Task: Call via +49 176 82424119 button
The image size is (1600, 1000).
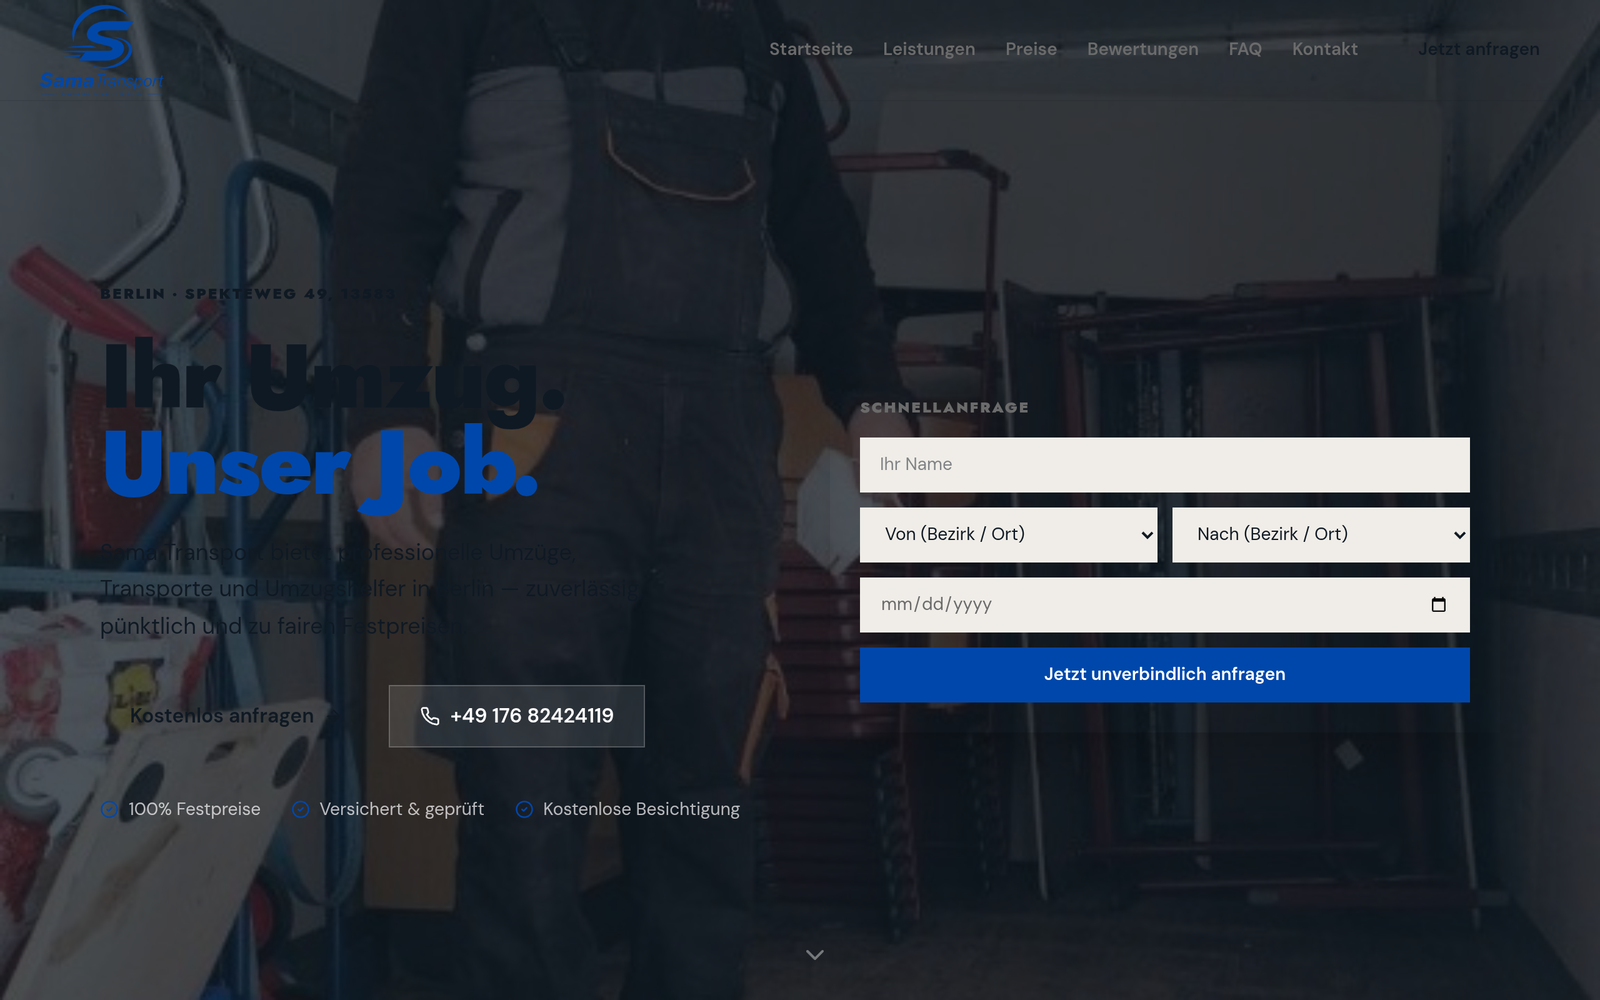Action: pyautogui.click(x=517, y=716)
